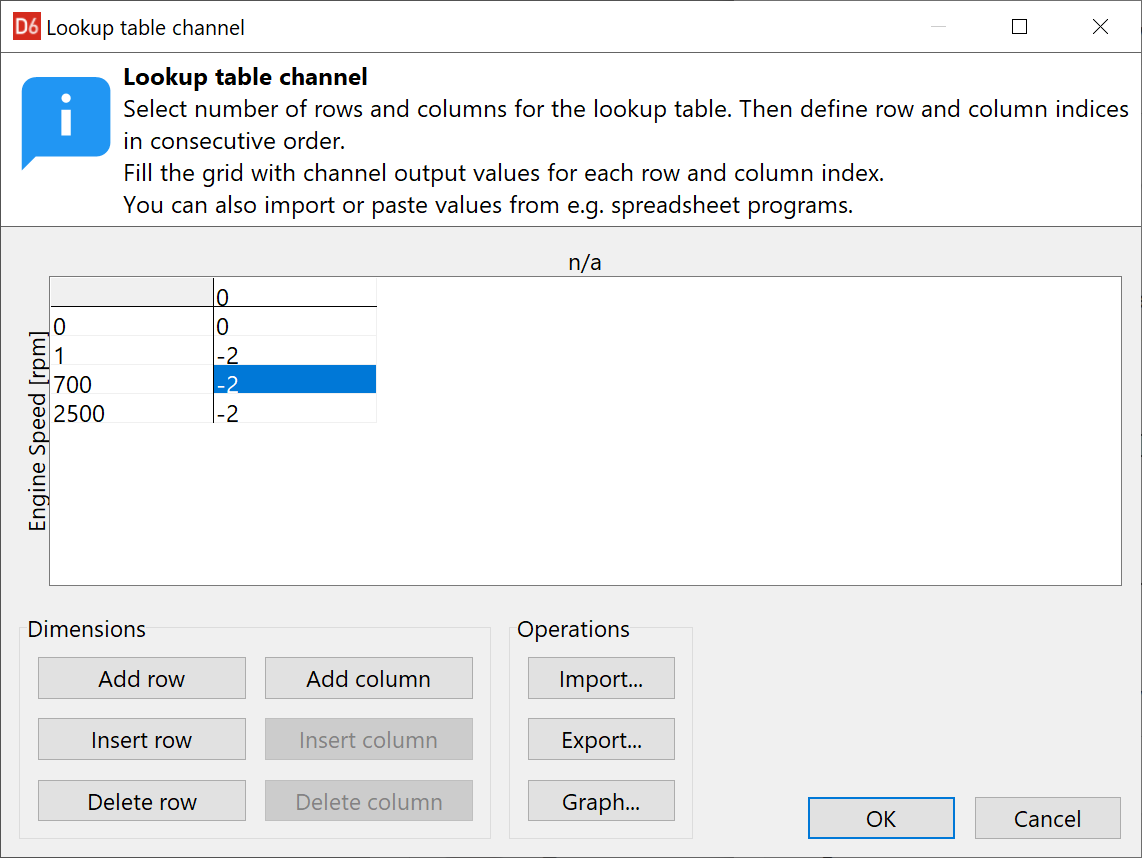Select row index cell 1
The width and height of the screenshot is (1142, 858).
click(132, 350)
